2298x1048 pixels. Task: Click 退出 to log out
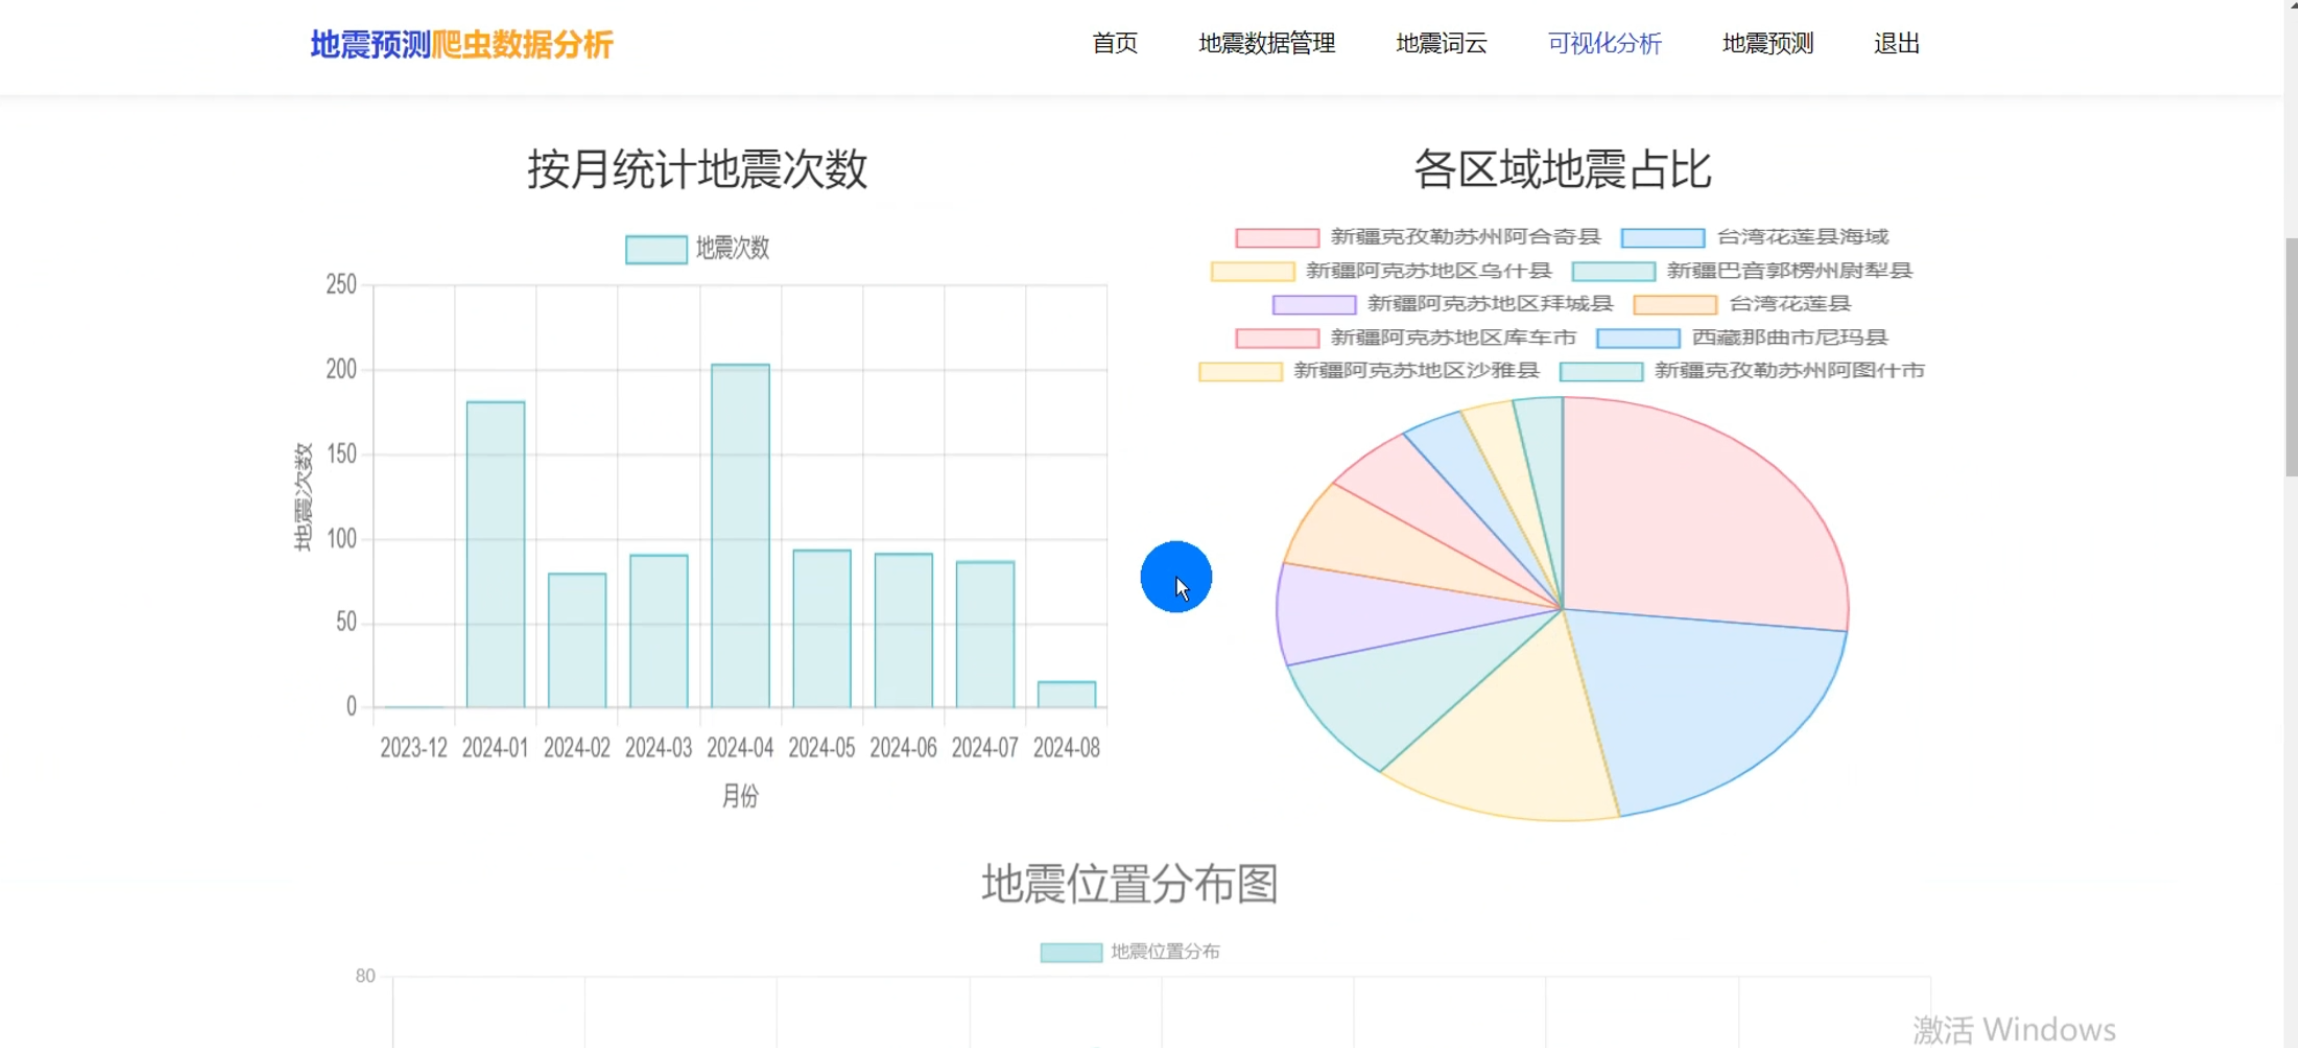pyautogui.click(x=1896, y=43)
